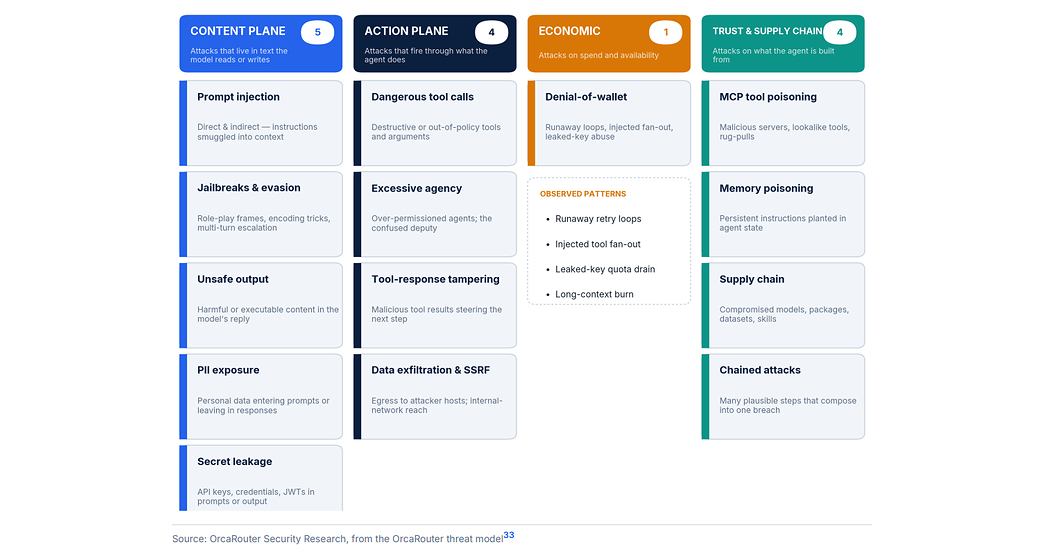This screenshot has width=1058, height=554.
Task: Click 'Direct & indirect — instructions smuggled' description
Action: (x=257, y=132)
